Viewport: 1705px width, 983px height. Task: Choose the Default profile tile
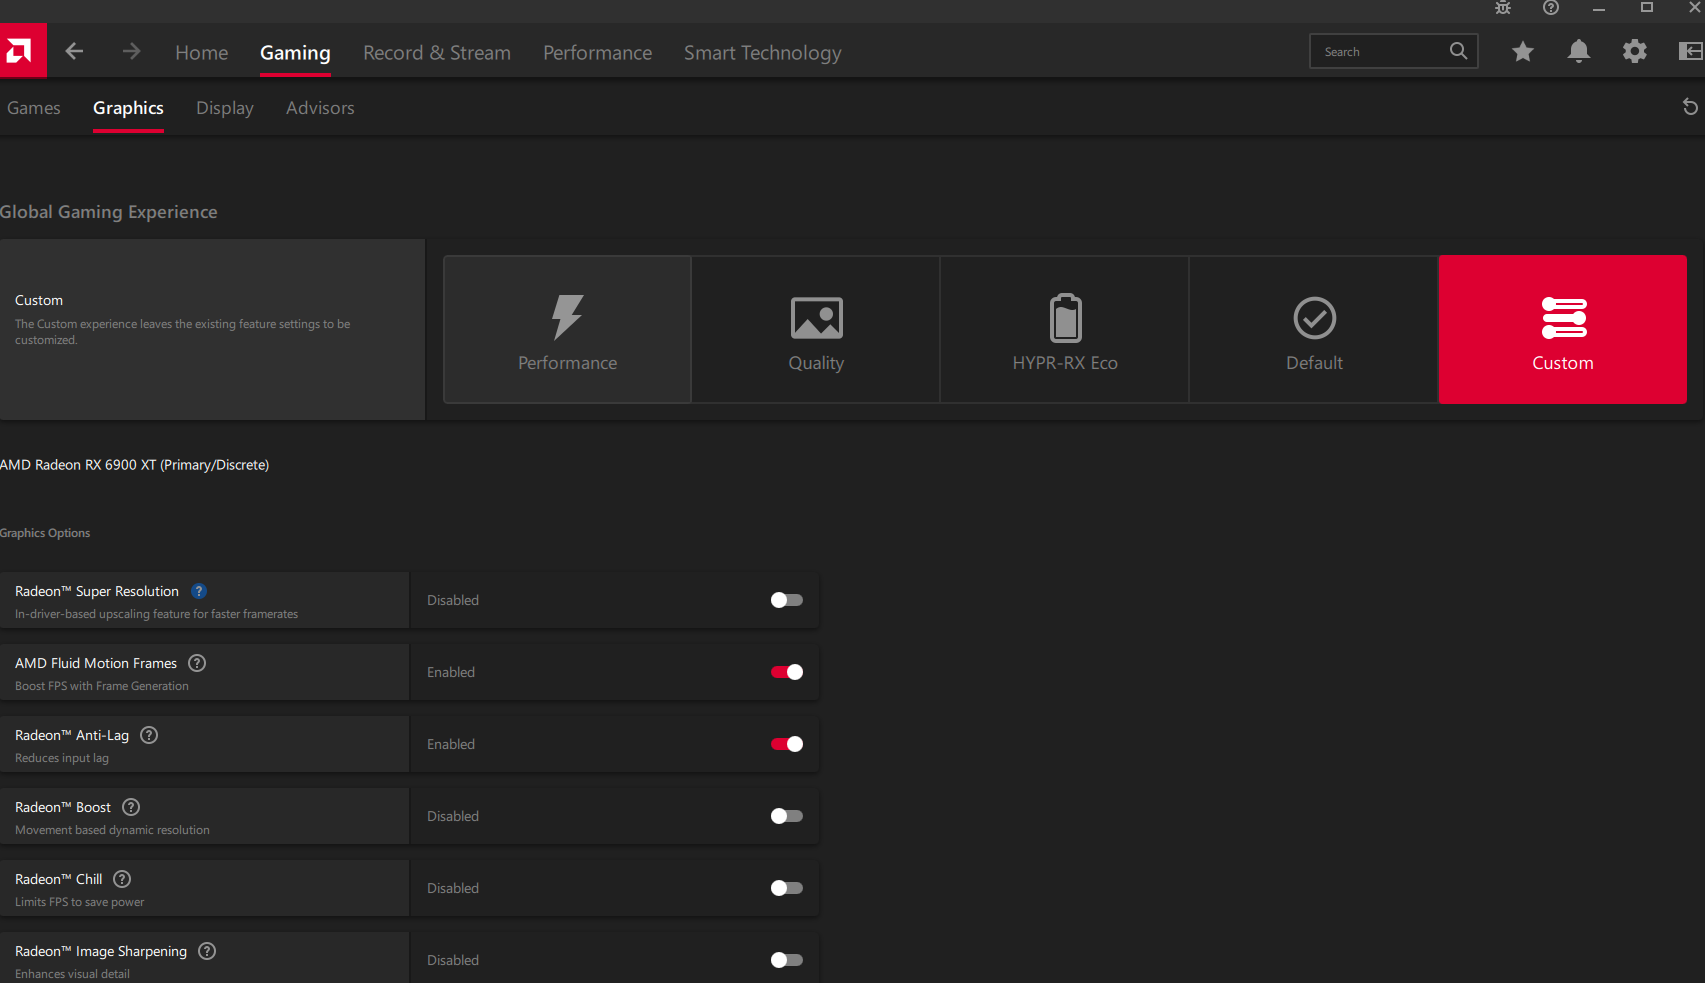click(1314, 329)
